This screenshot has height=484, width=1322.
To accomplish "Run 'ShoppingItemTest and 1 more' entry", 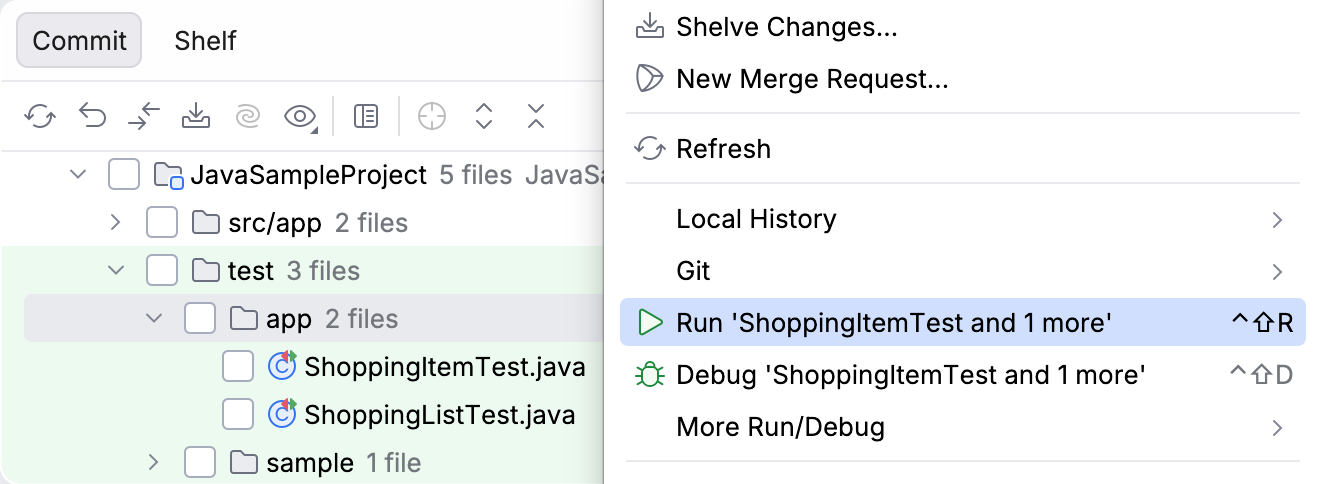I will pyautogui.click(x=963, y=323).
